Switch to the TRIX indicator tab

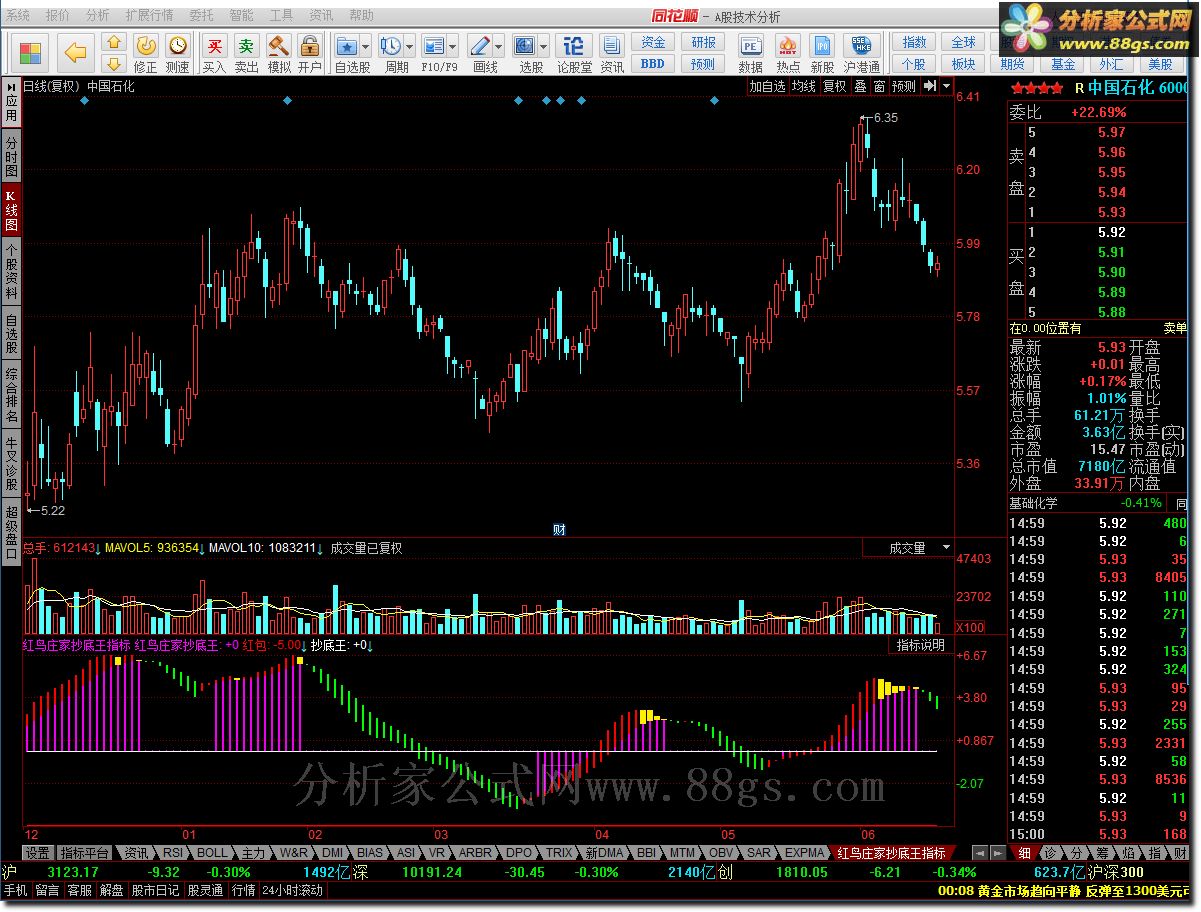559,853
